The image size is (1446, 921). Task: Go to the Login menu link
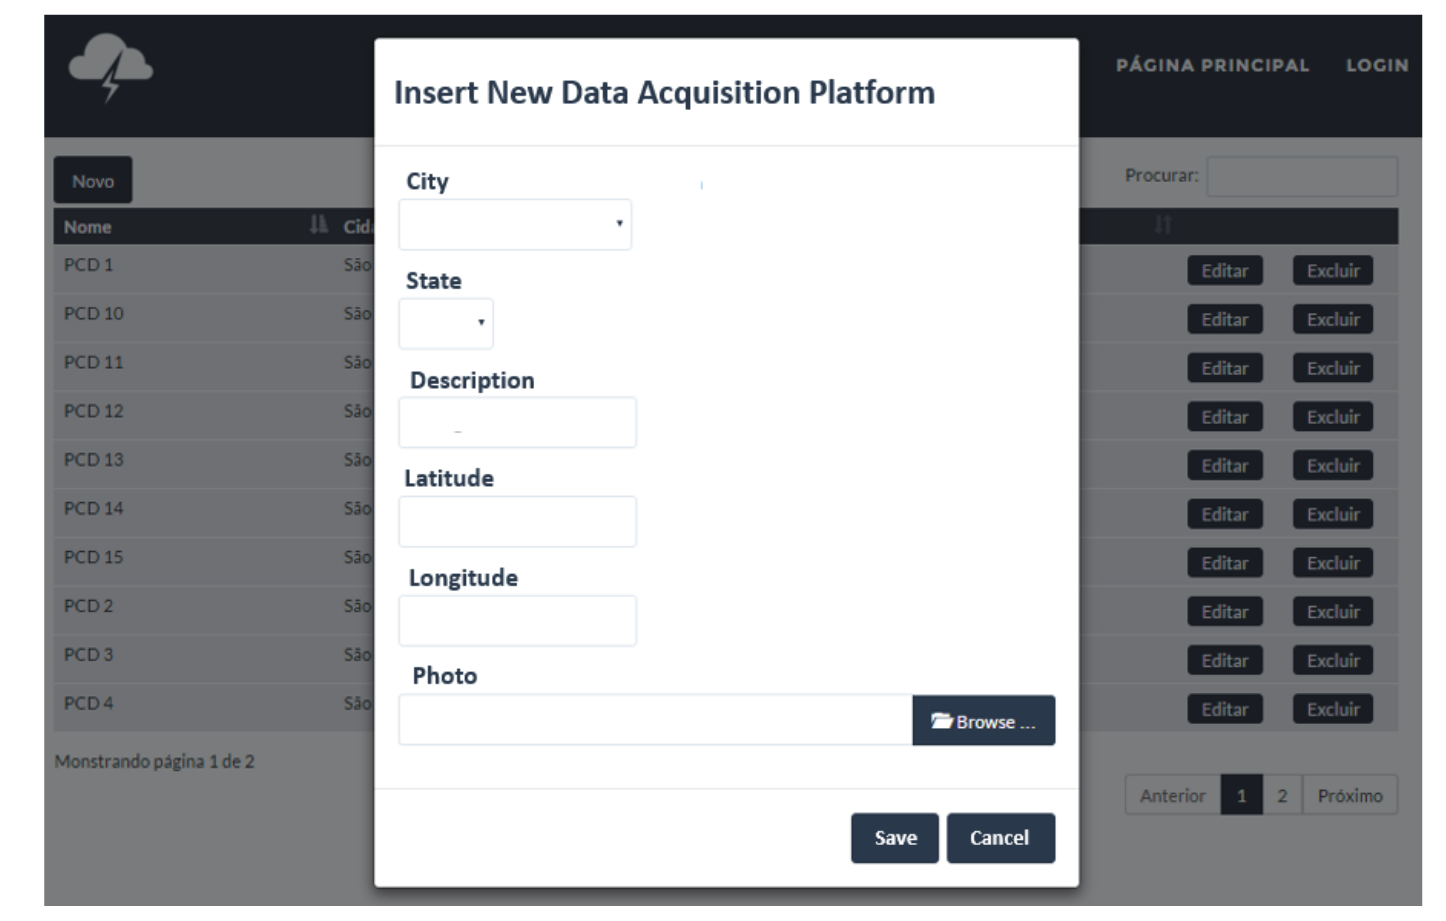click(x=1376, y=65)
